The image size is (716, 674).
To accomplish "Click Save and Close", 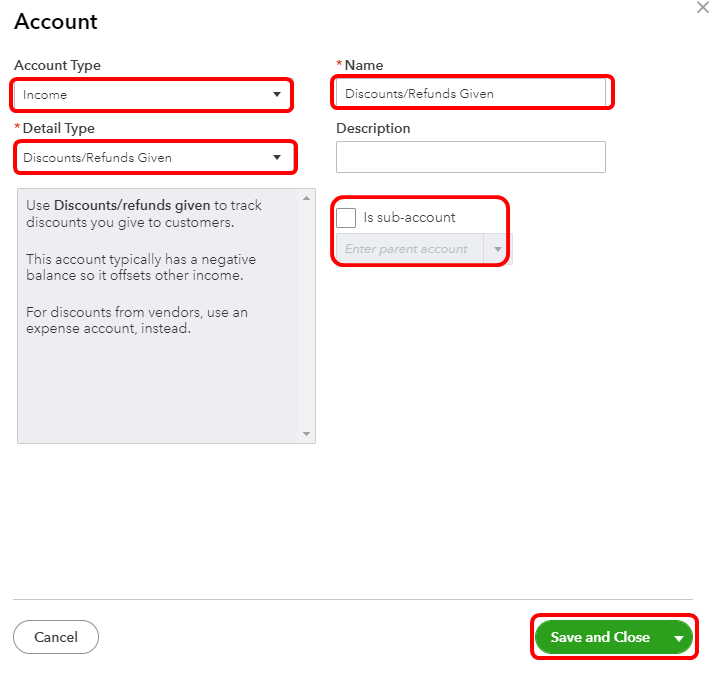I will click(x=600, y=637).
